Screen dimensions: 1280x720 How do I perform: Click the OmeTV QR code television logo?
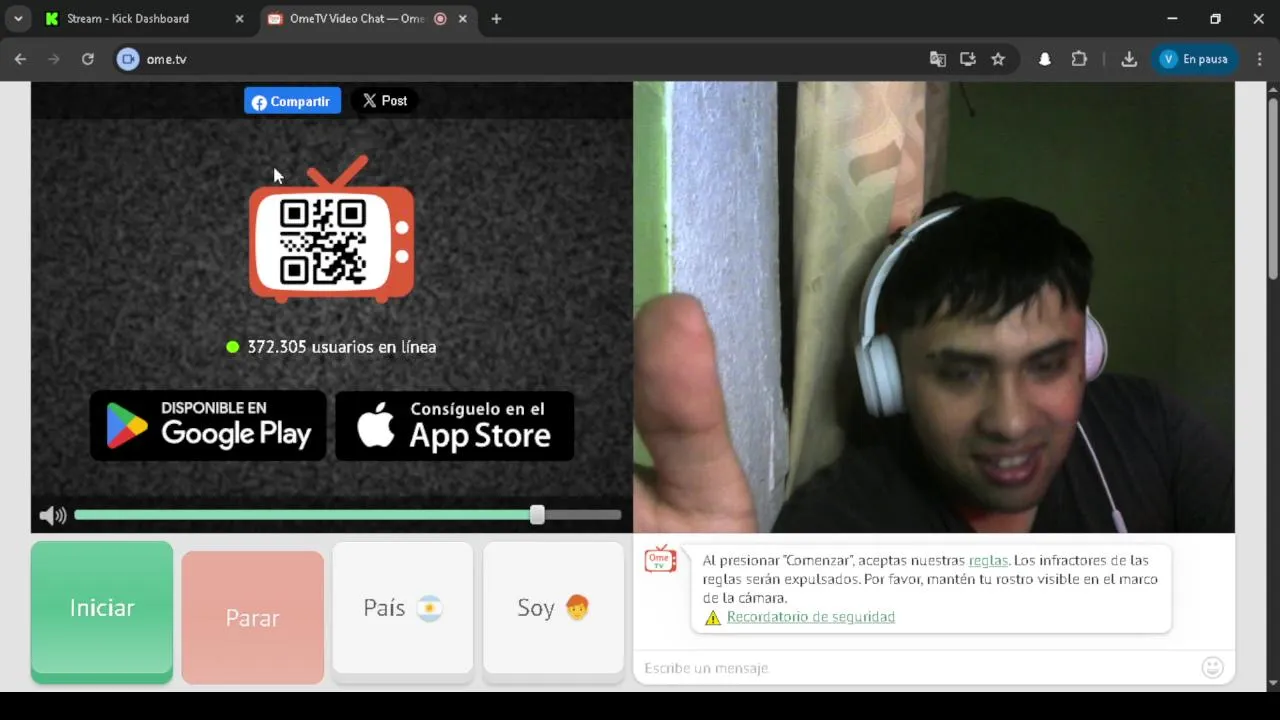point(331,229)
